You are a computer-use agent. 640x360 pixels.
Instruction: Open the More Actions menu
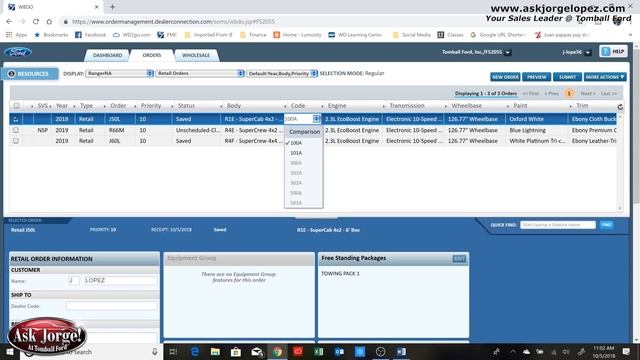605,77
